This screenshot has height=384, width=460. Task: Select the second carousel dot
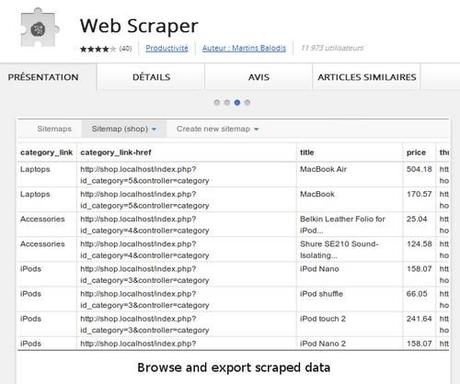(x=227, y=102)
